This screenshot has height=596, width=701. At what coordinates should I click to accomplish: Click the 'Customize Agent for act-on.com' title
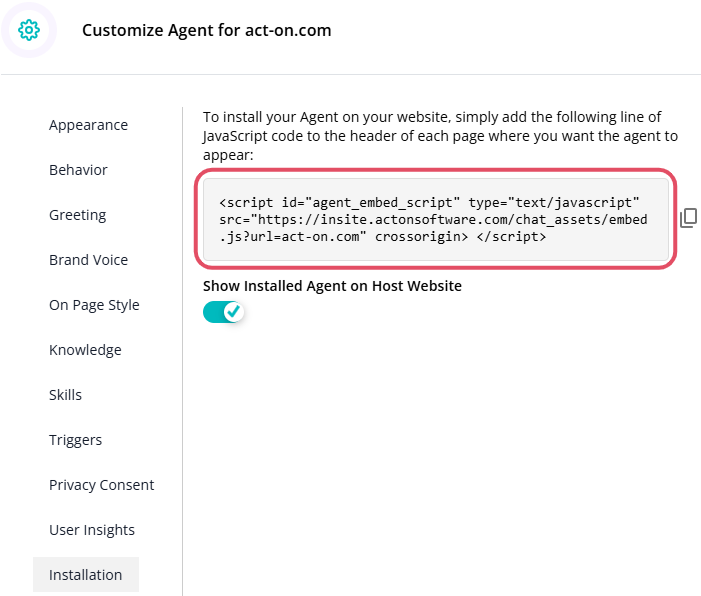pos(207,30)
